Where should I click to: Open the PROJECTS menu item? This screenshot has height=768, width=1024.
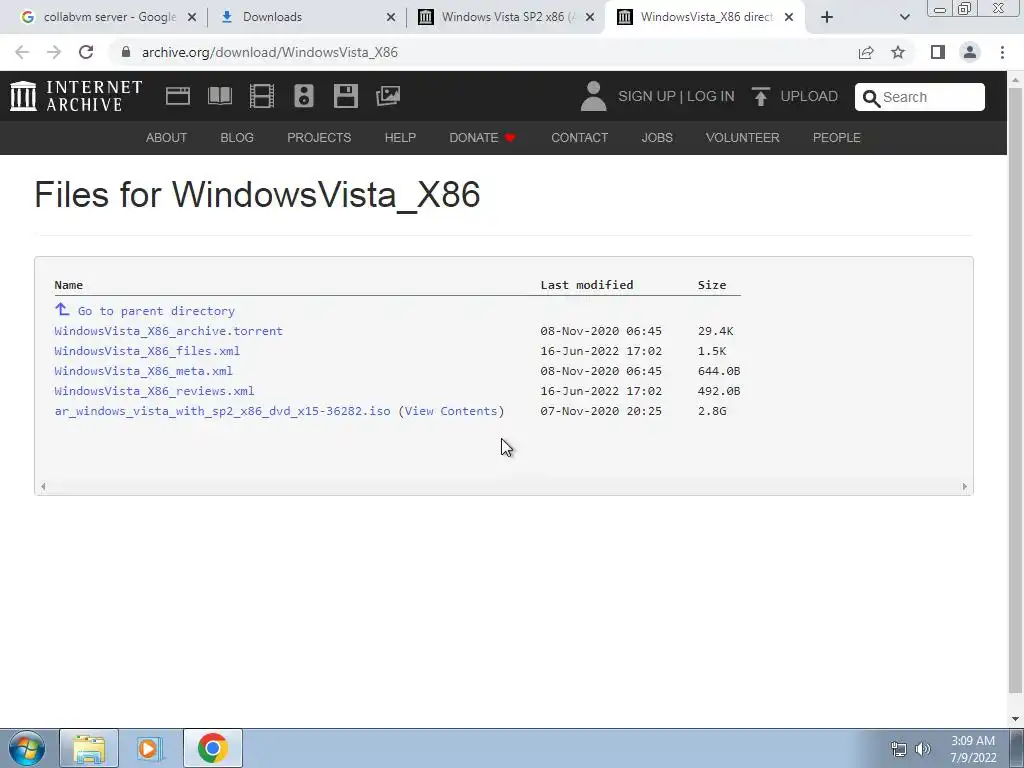(319, 138)
